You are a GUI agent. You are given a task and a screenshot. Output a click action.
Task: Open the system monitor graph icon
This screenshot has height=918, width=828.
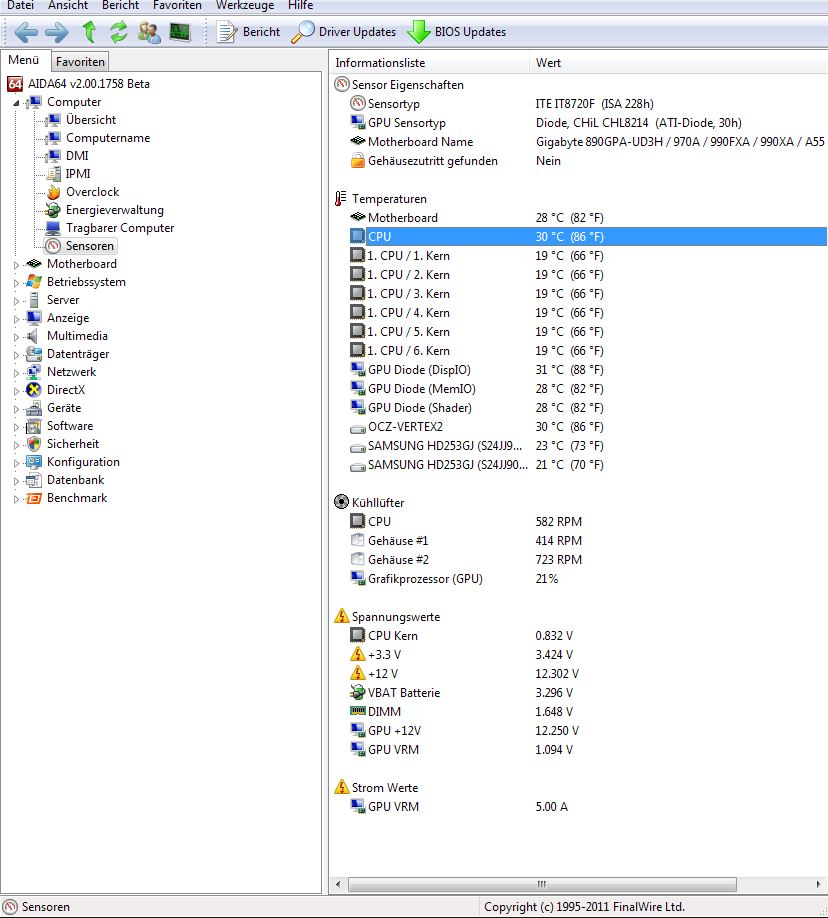pyautogui.click(x=180, y=32)
